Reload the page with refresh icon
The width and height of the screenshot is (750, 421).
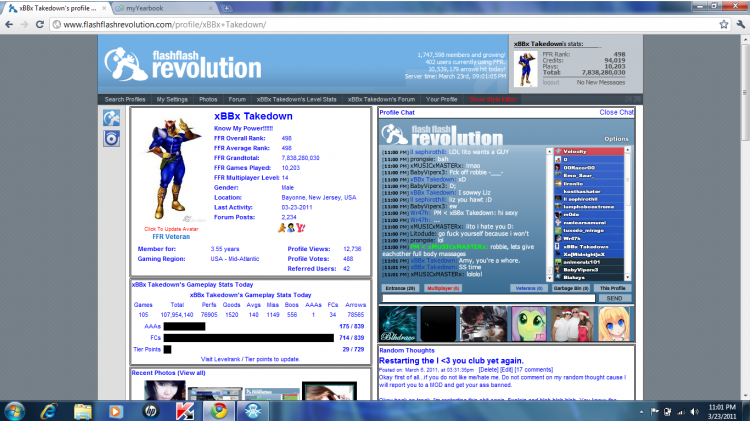[x=40, y=24]
